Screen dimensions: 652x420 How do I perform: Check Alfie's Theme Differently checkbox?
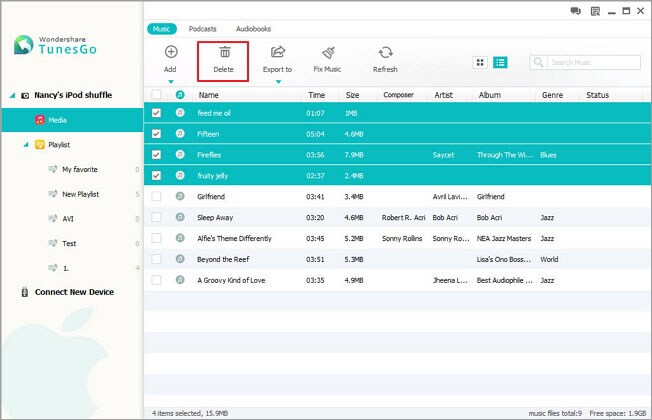pos(156,238)
